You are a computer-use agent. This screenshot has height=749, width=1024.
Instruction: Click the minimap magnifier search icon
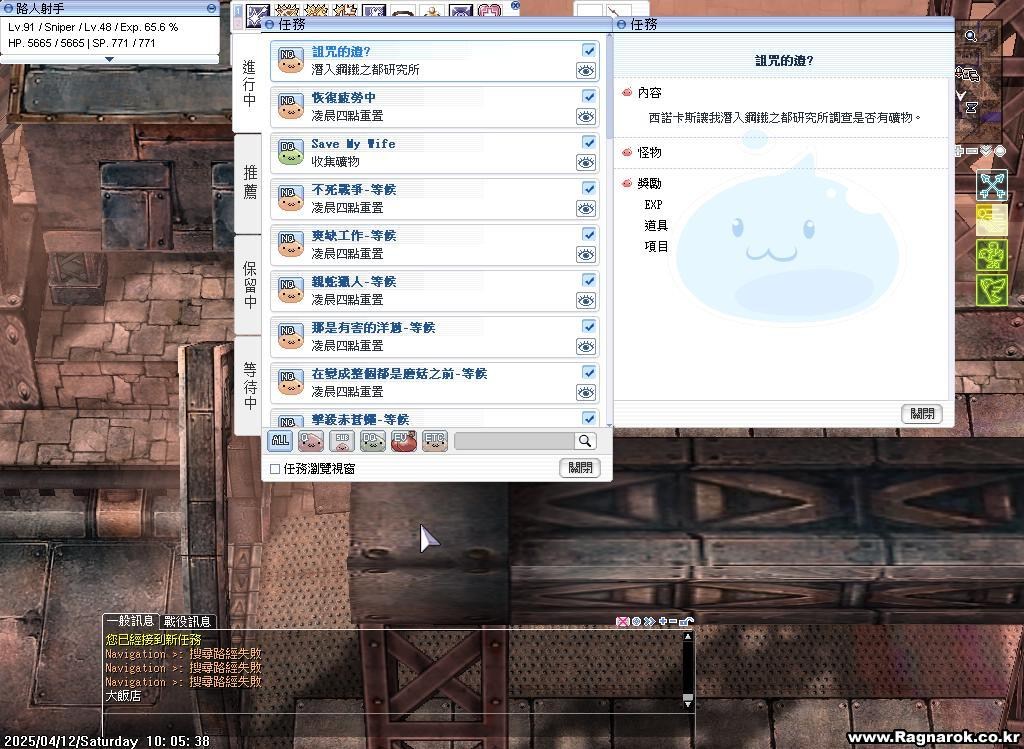971,36
